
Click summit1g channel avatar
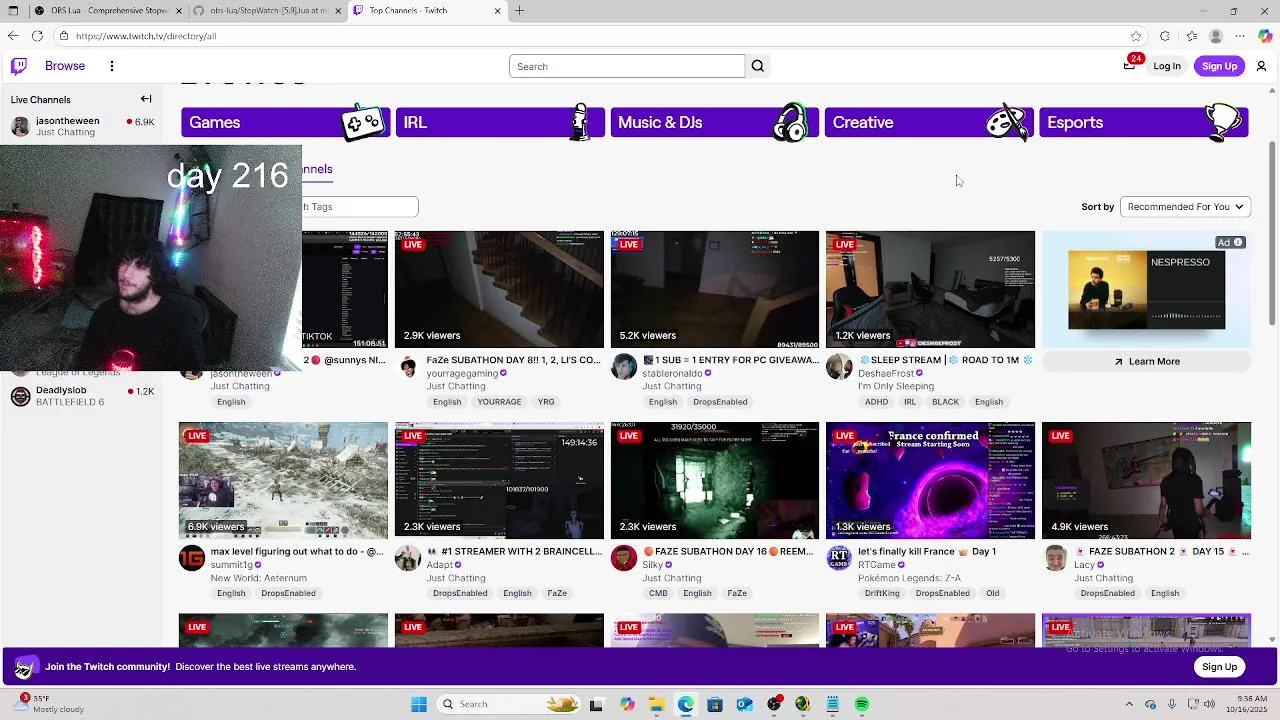pyautogui.click(x=192, y=558)
